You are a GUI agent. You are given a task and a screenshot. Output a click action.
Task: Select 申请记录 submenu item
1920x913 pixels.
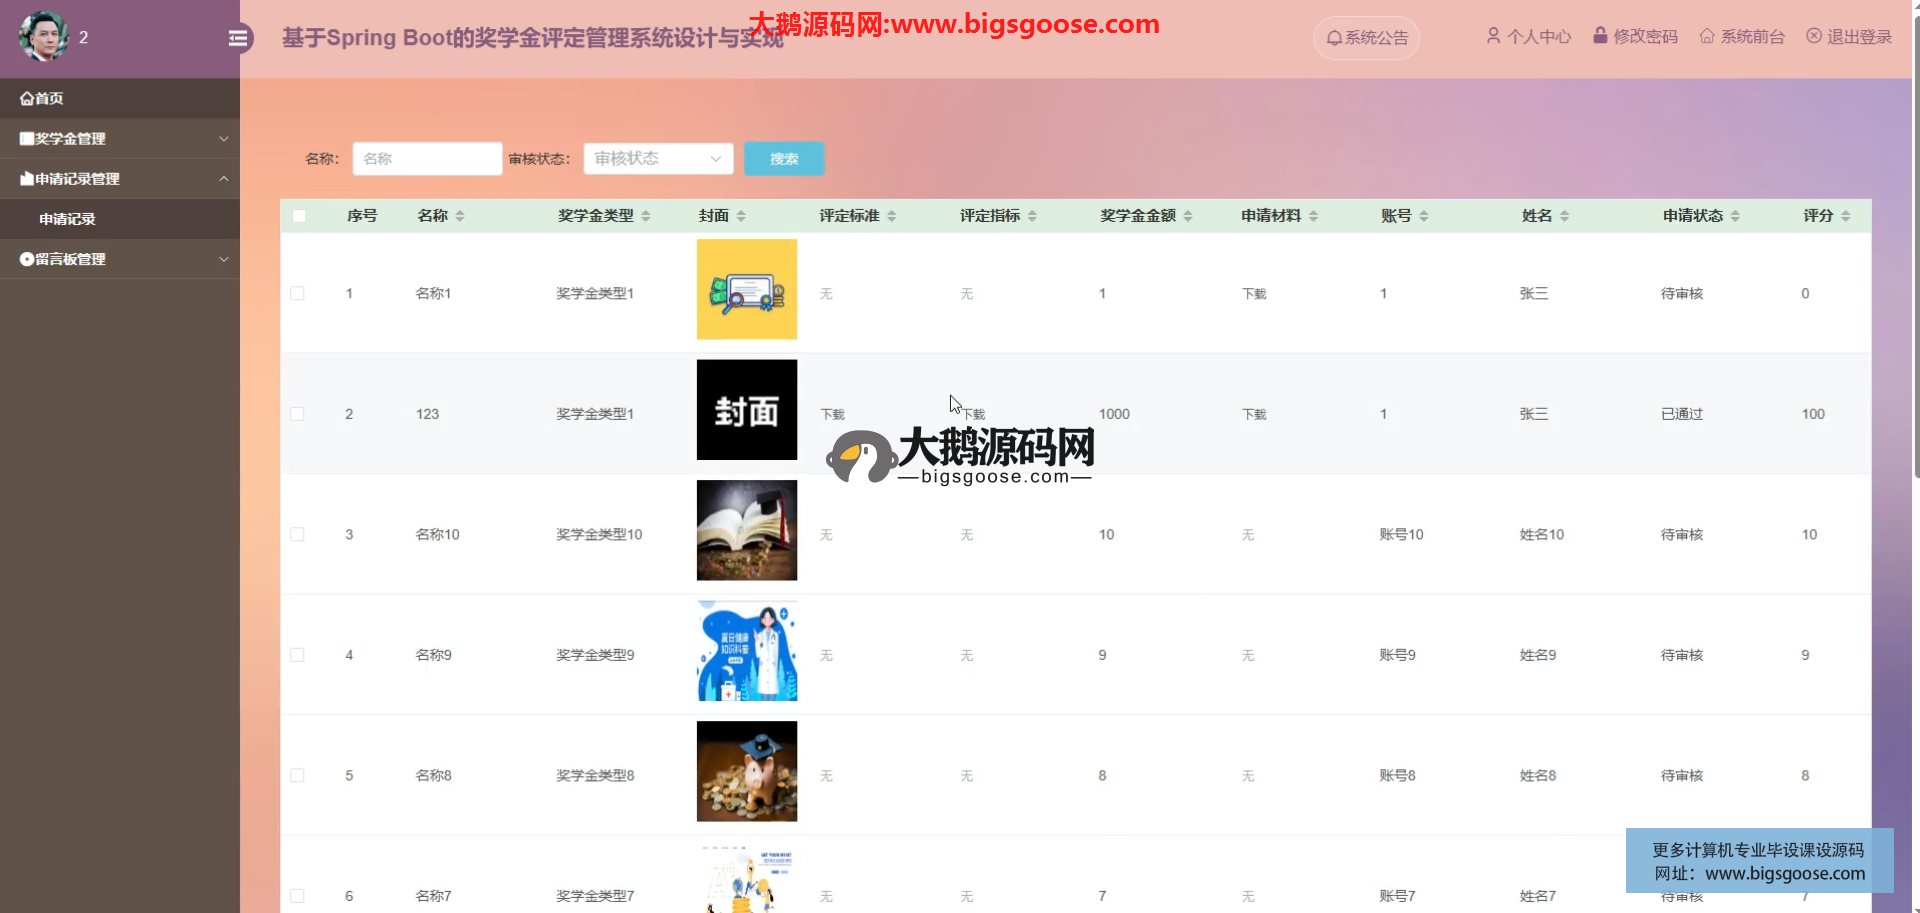[x=68, y=219]
